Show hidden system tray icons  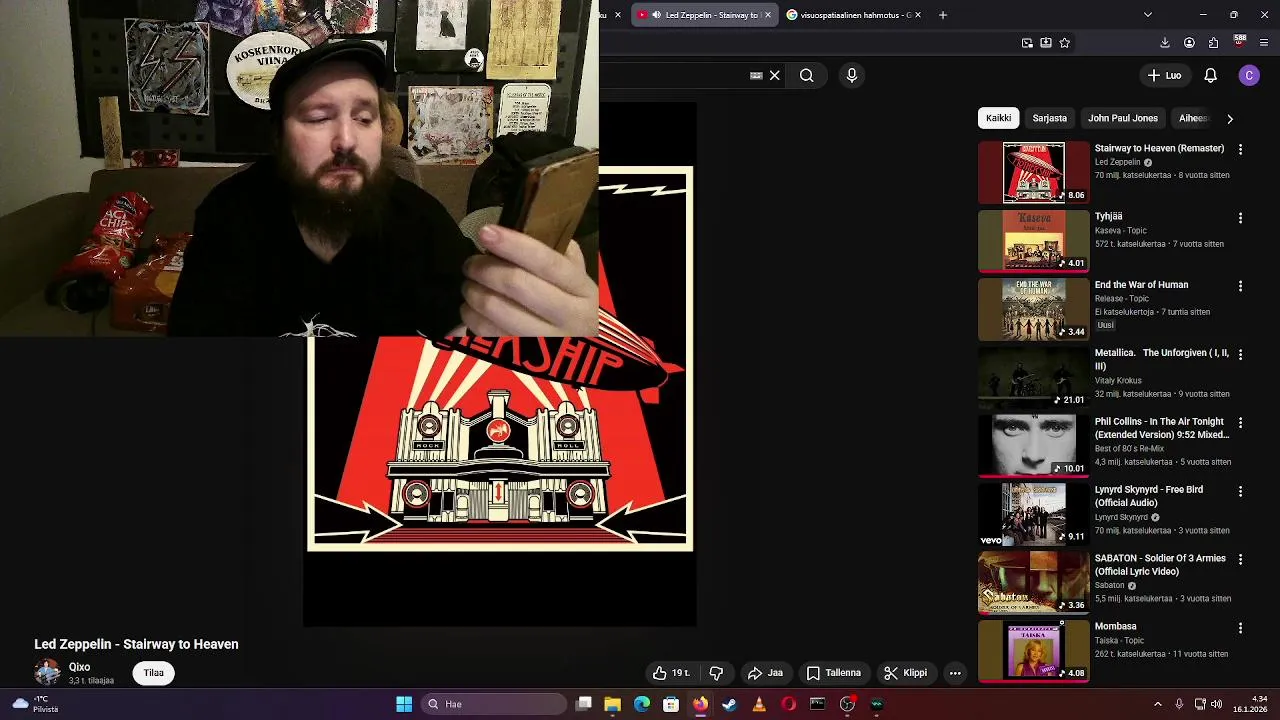(1158, 704)
